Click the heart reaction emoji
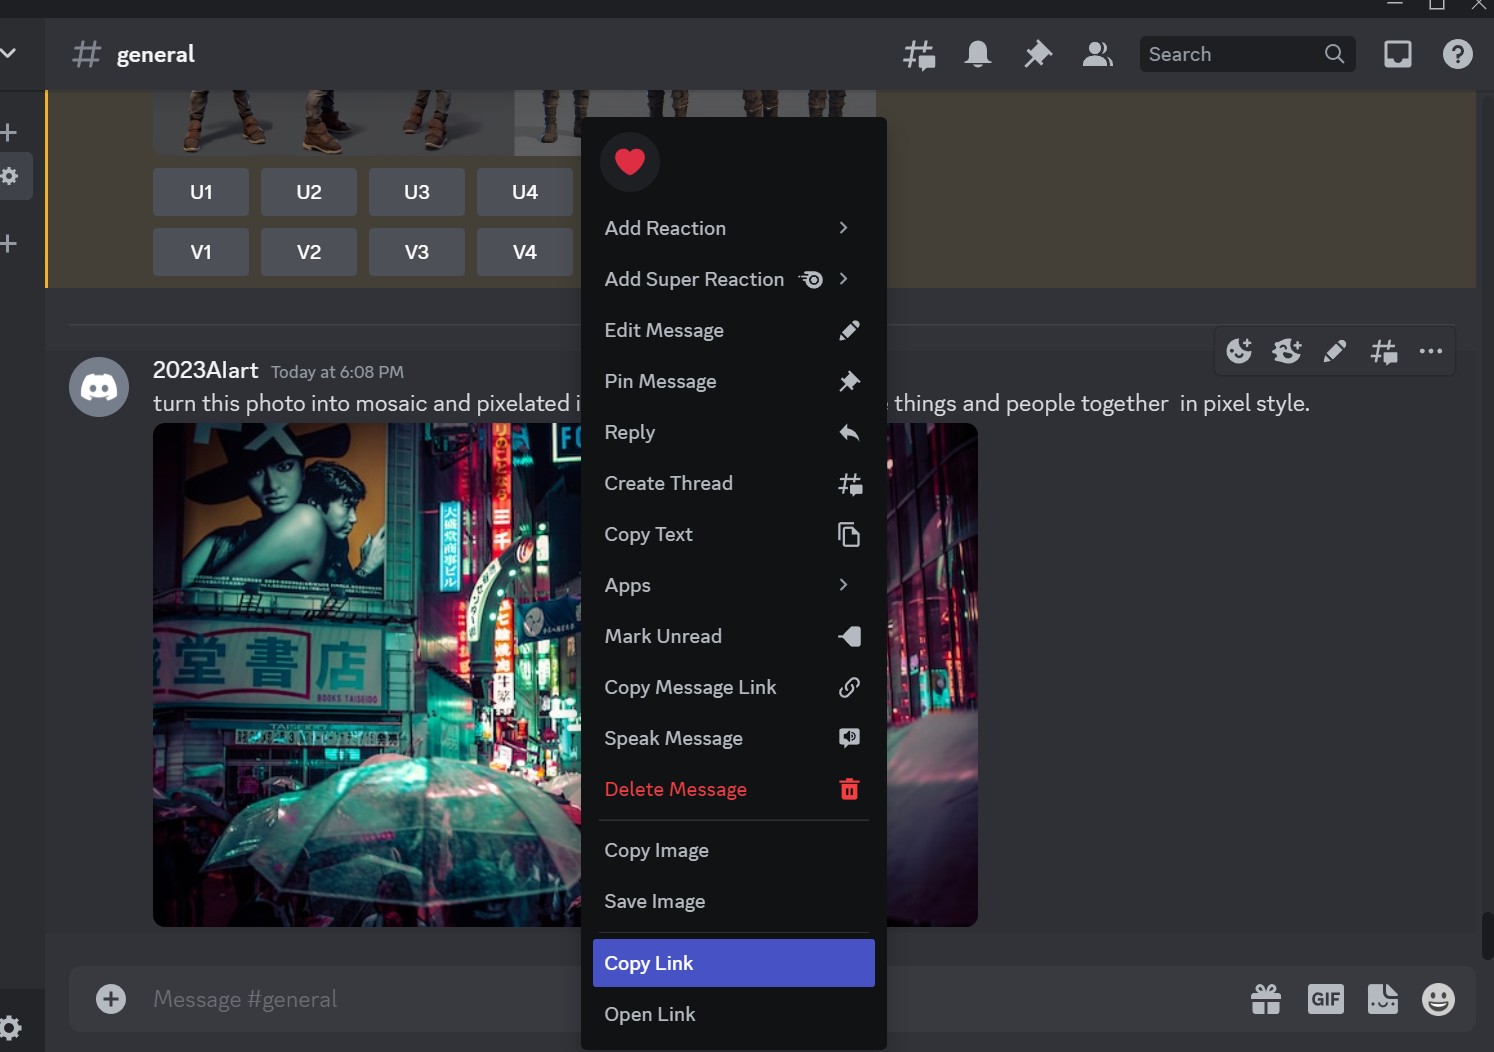The height and width of the screenshot is (1052, 1494). click(629, 161)
